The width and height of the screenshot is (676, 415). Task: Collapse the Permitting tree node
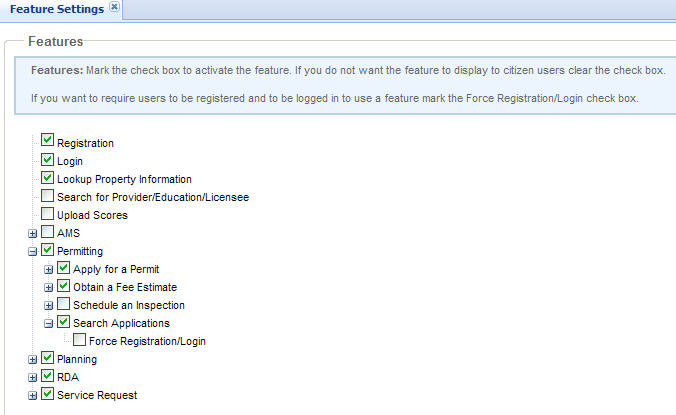pyautogui.click(x=33, y=251)
